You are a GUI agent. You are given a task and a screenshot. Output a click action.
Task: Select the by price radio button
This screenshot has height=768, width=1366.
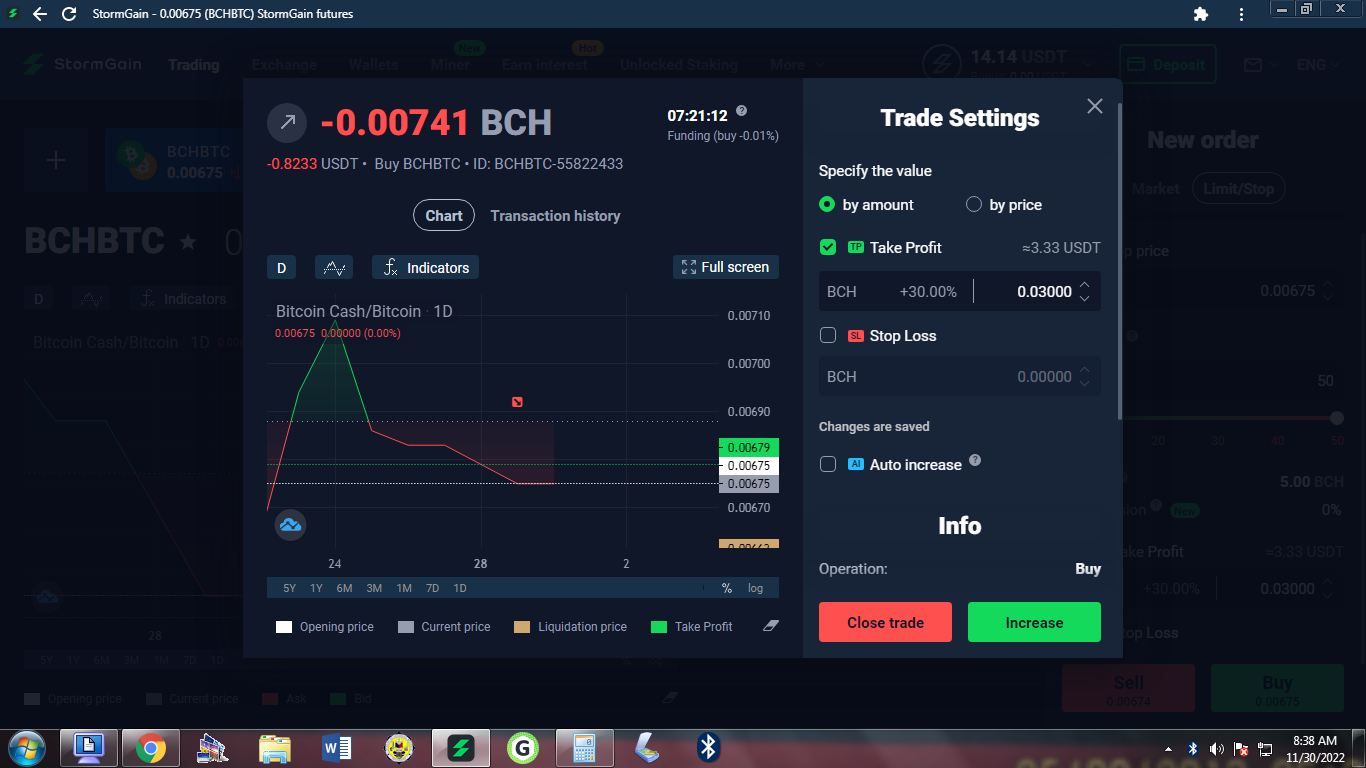[x=974, y=204]
